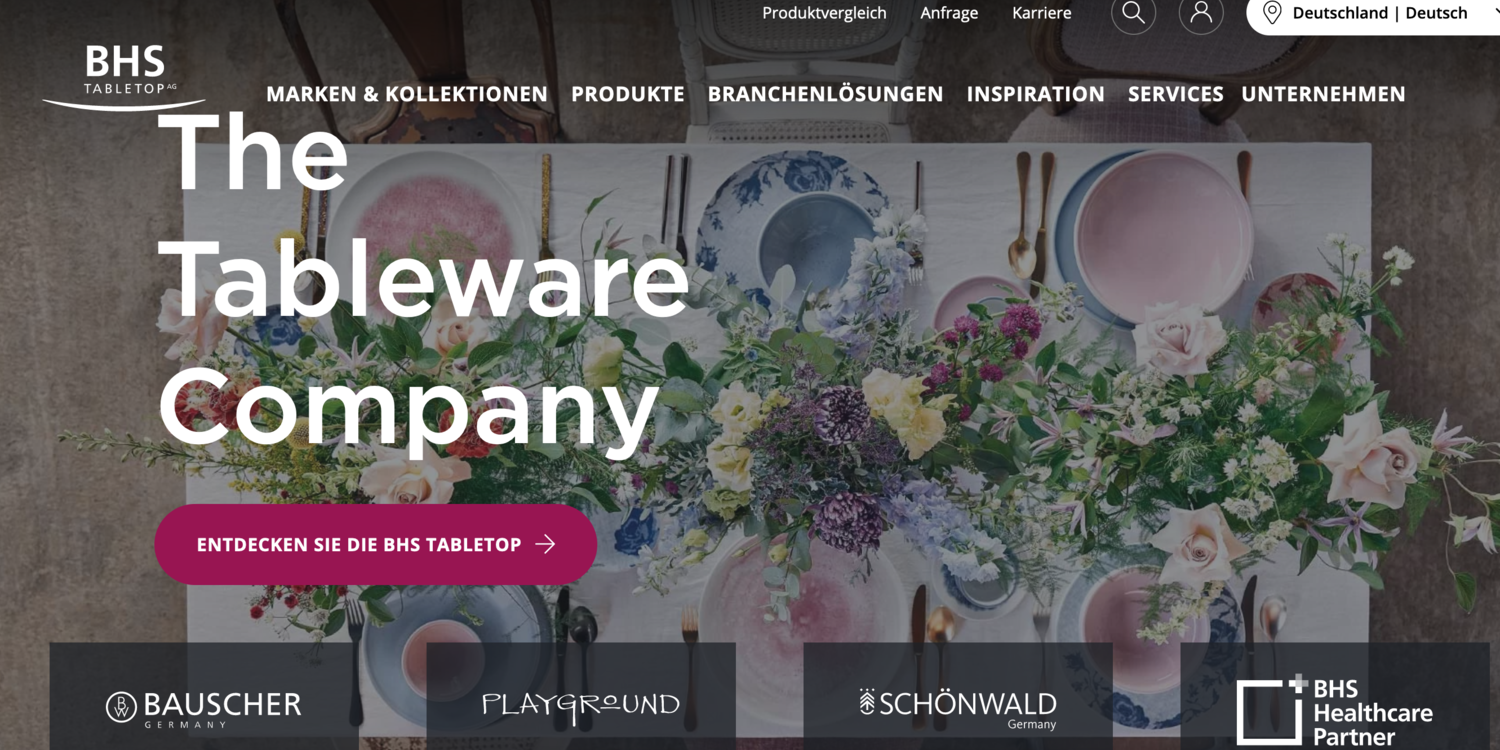Expand the Marken & Kollektionen menu

click(x=407, y=94)
